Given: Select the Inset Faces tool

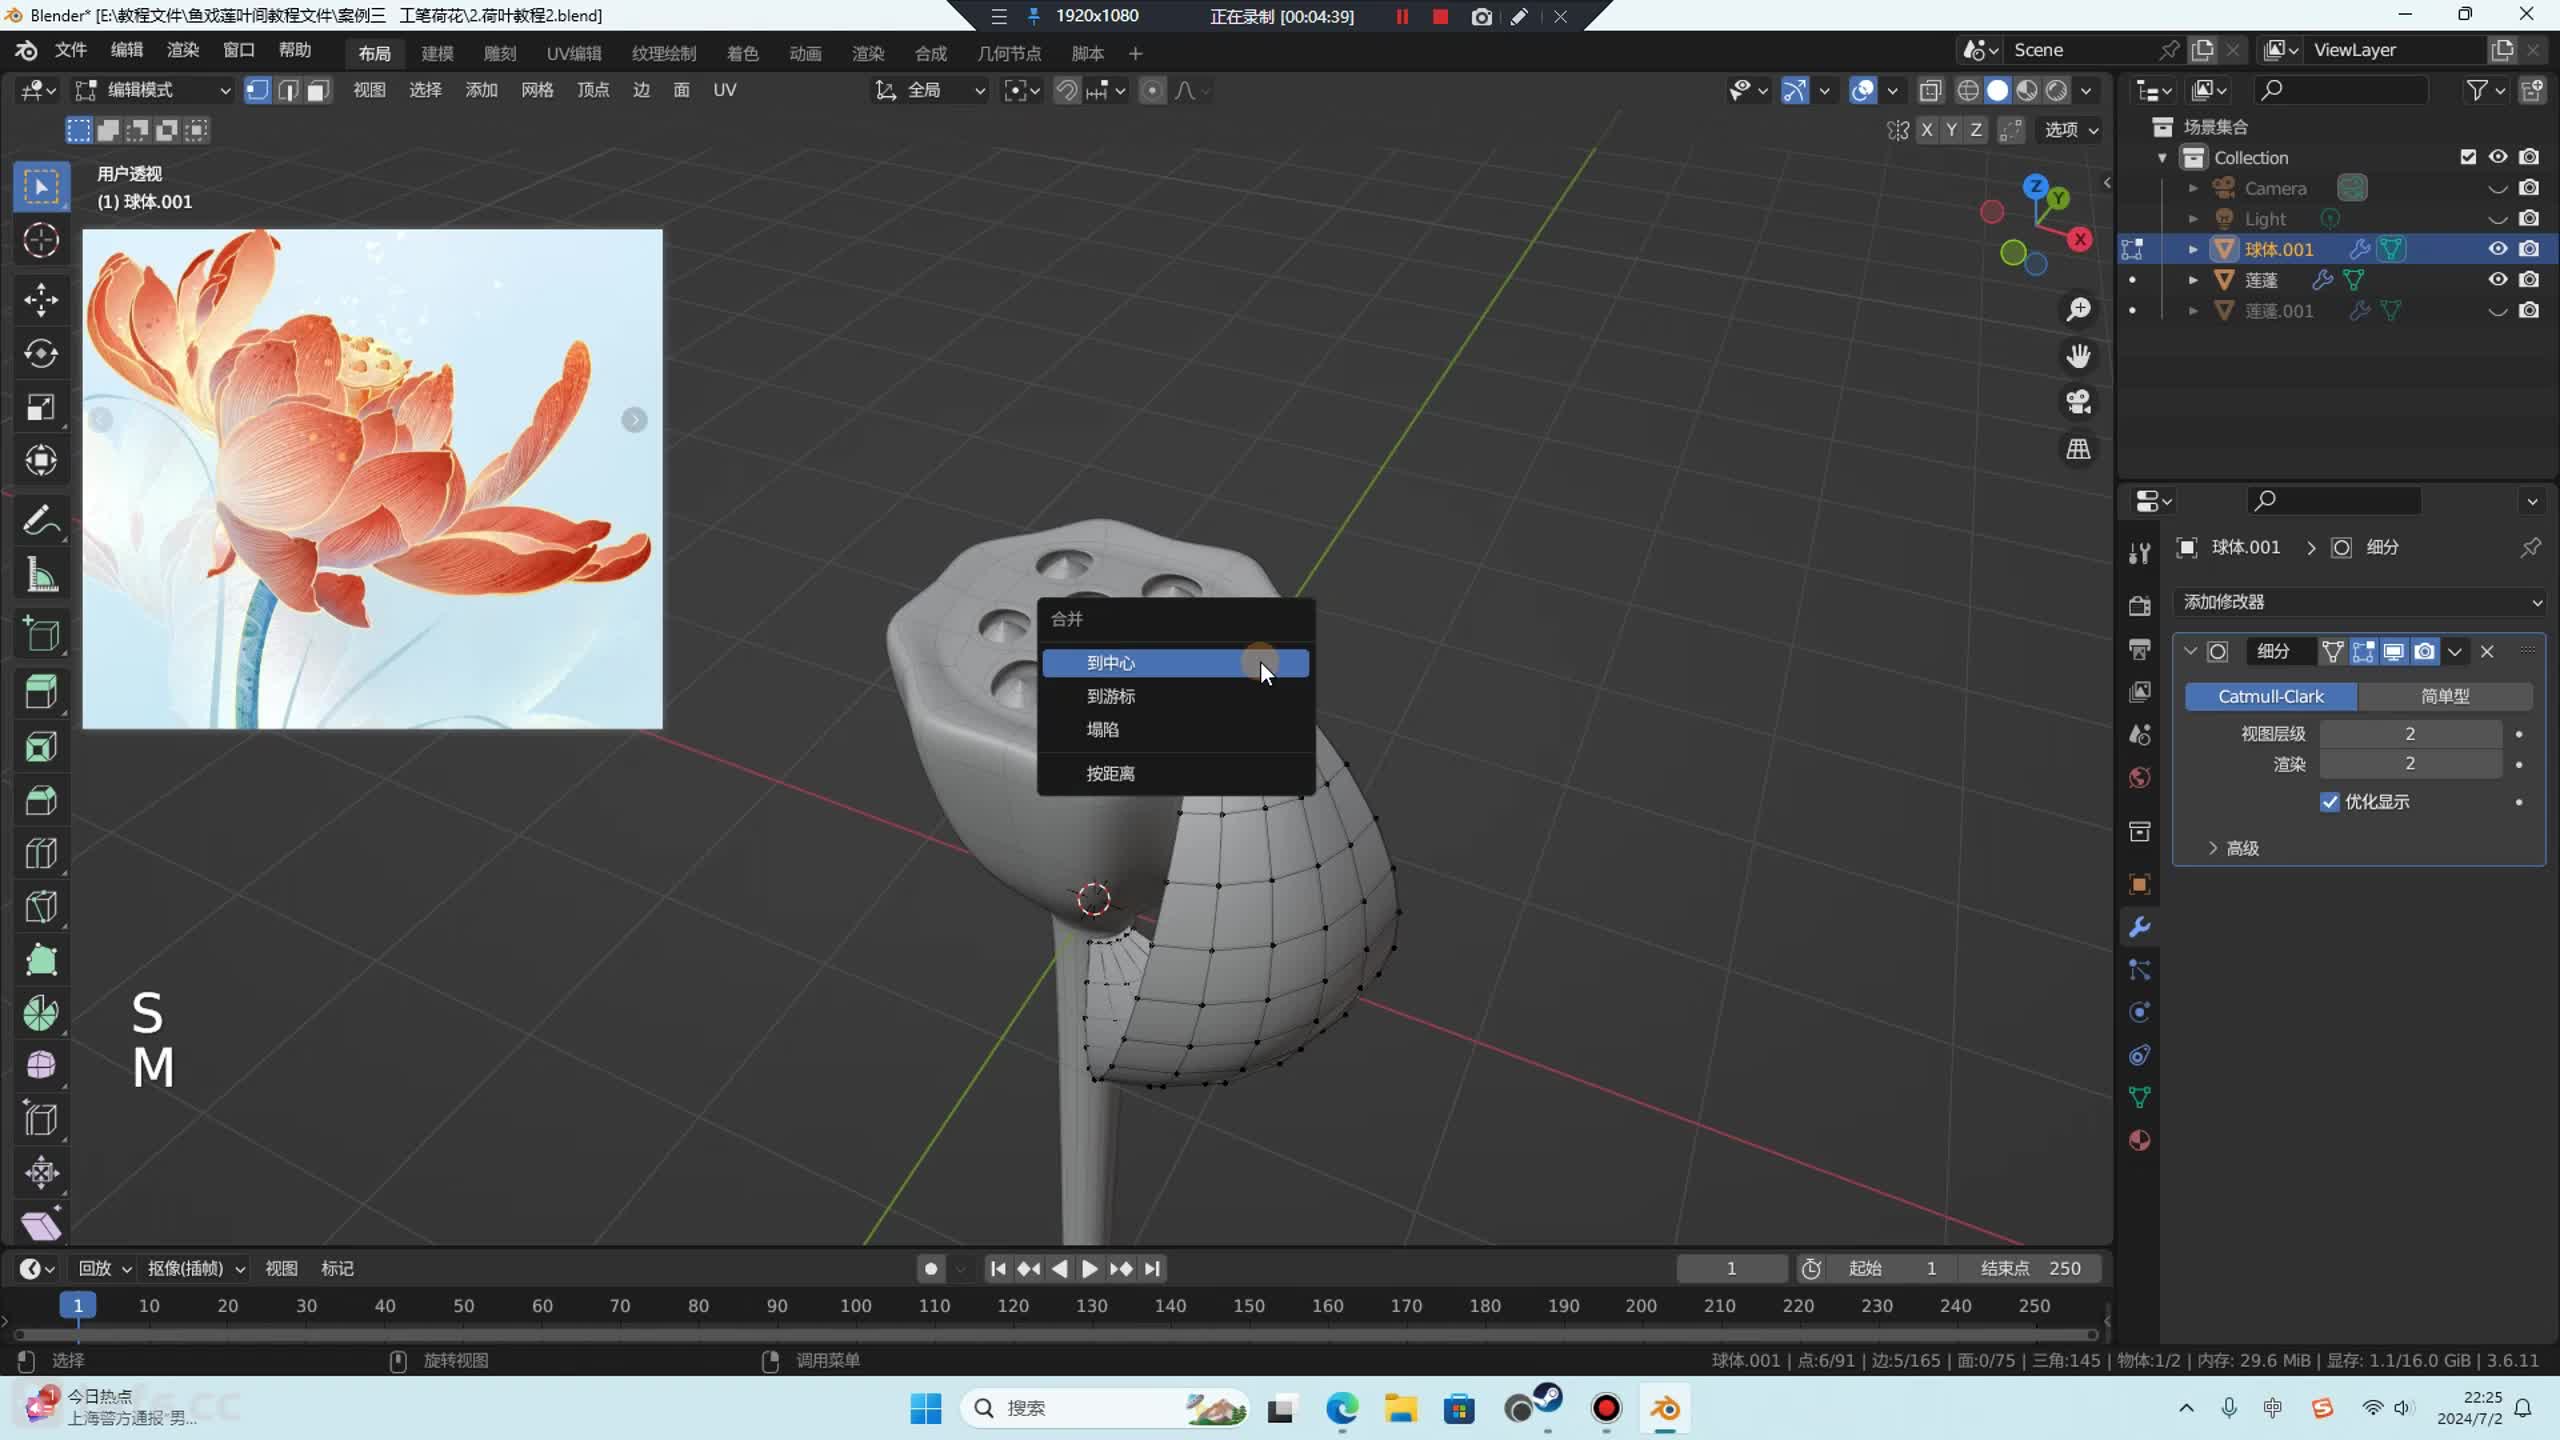Looking at the screenshot, I should tap(41, 746).
